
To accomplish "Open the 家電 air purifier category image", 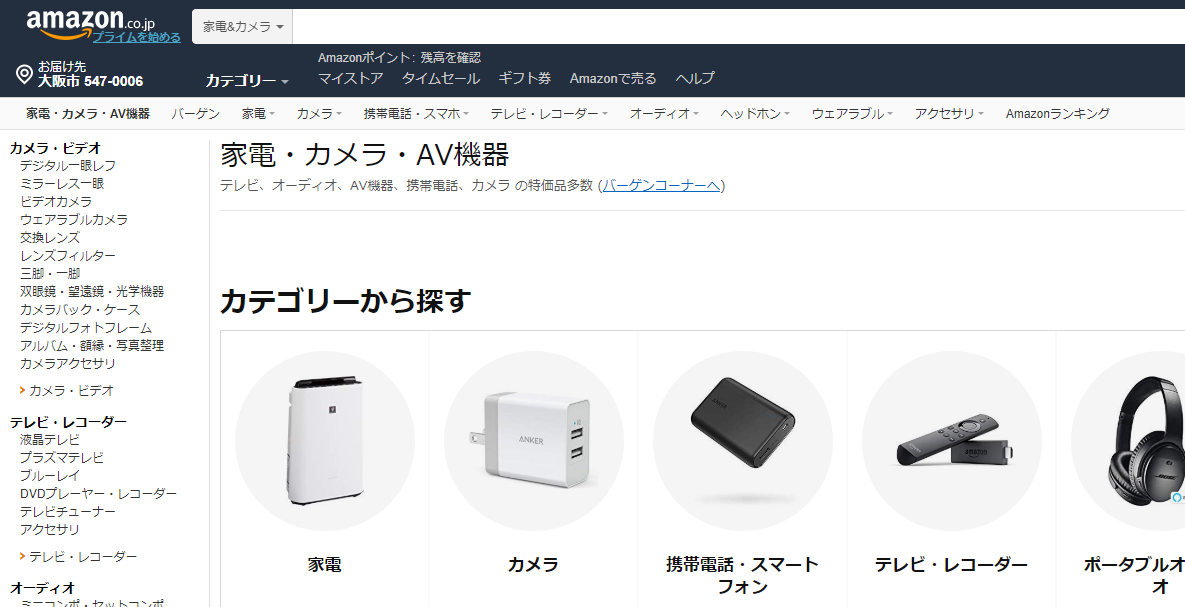I will [x=324, y=441].
